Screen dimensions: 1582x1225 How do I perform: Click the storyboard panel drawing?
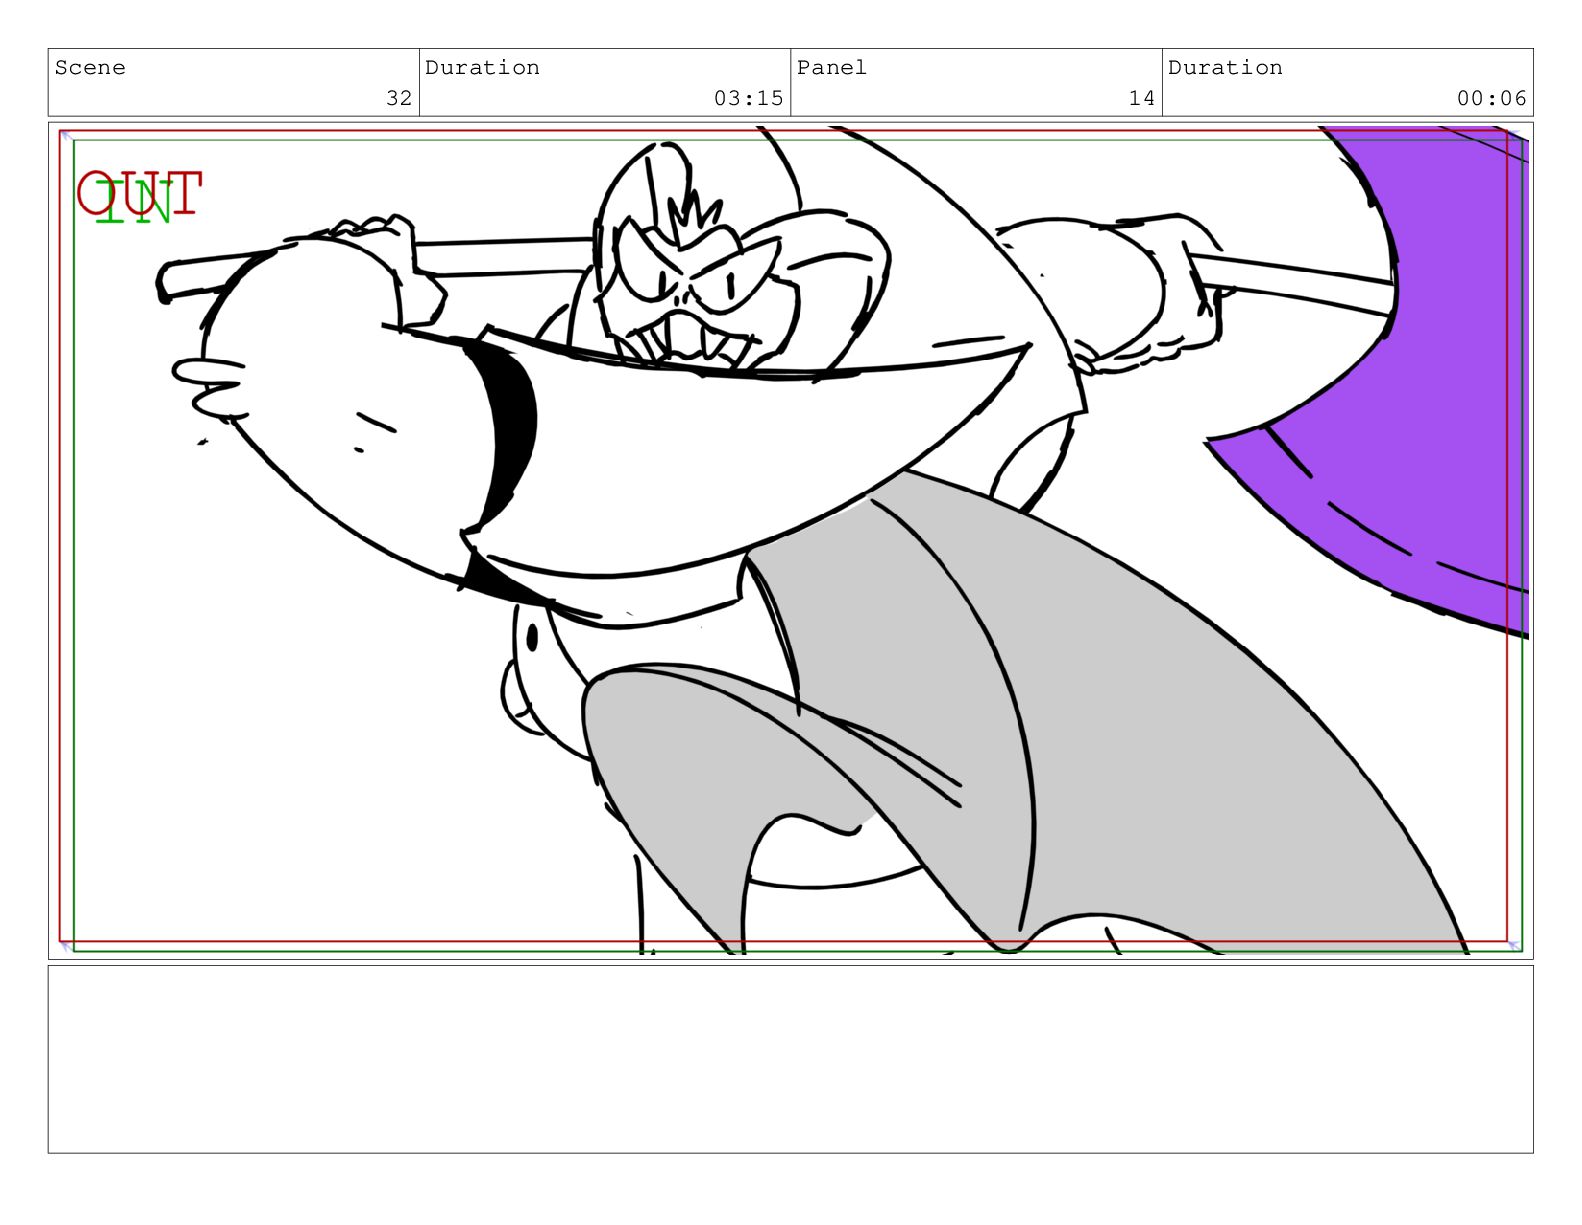coord(790,541)
